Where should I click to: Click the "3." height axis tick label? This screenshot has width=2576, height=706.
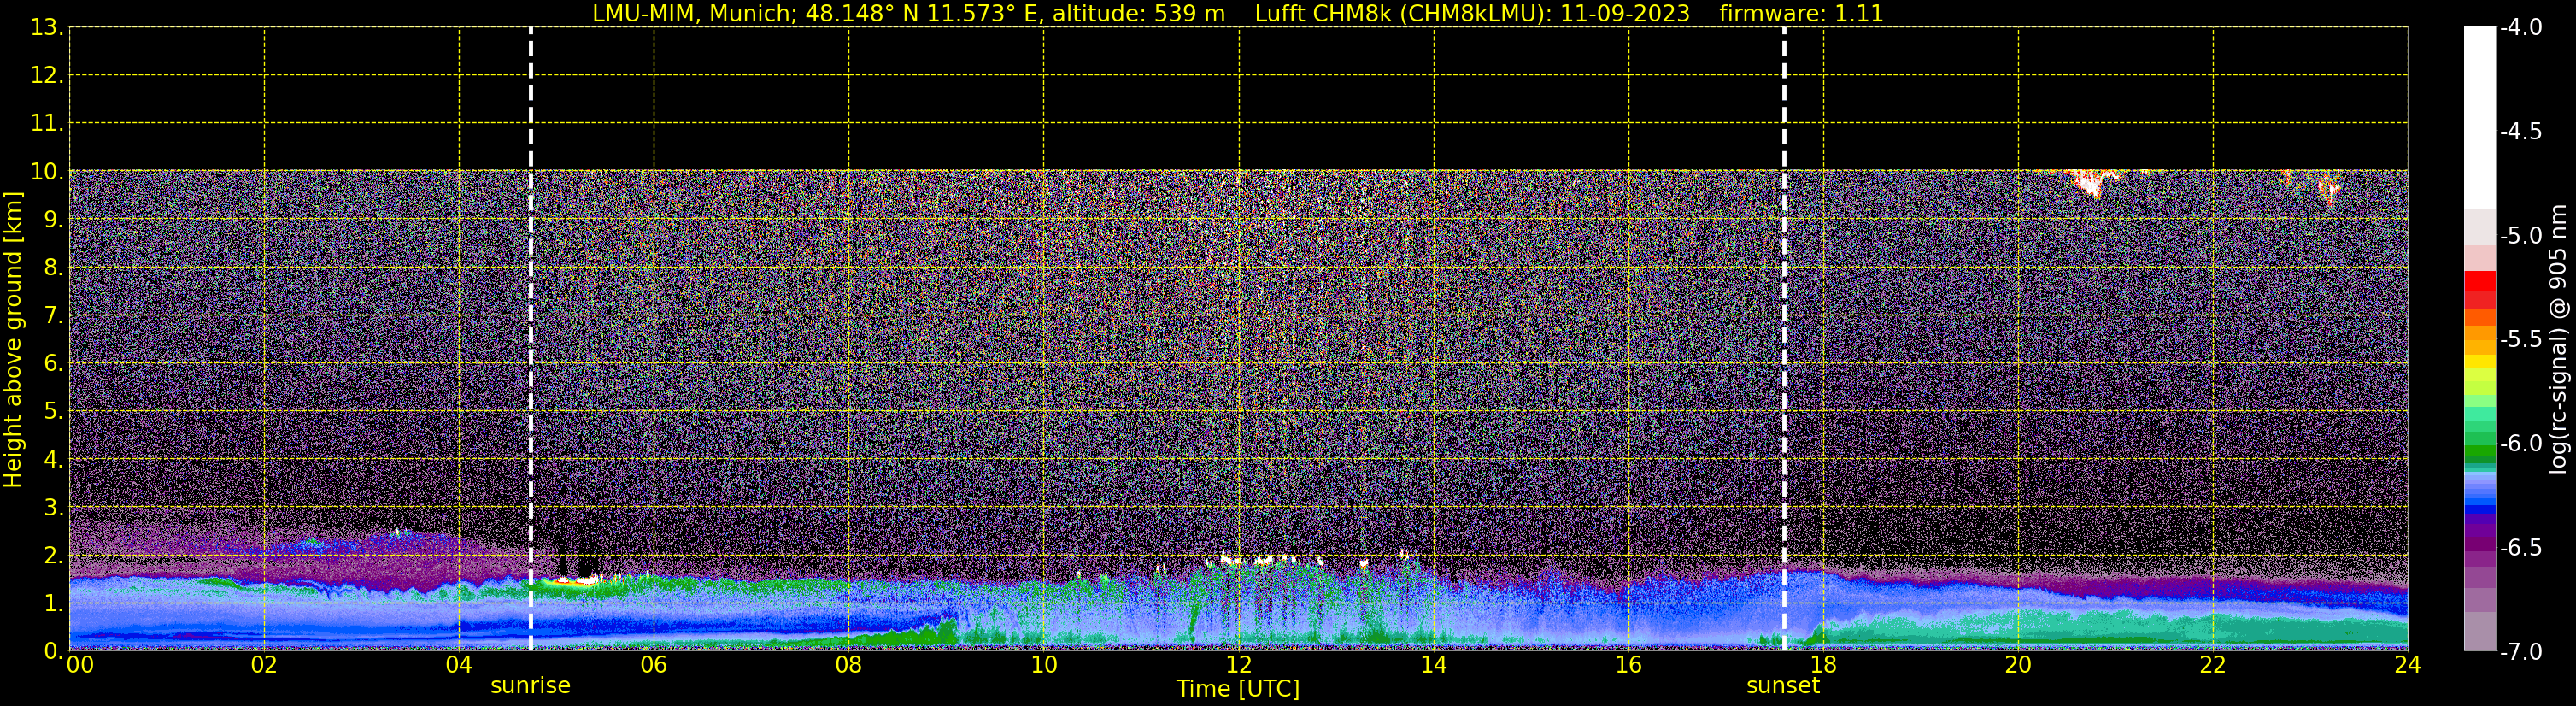pos(53,508)
